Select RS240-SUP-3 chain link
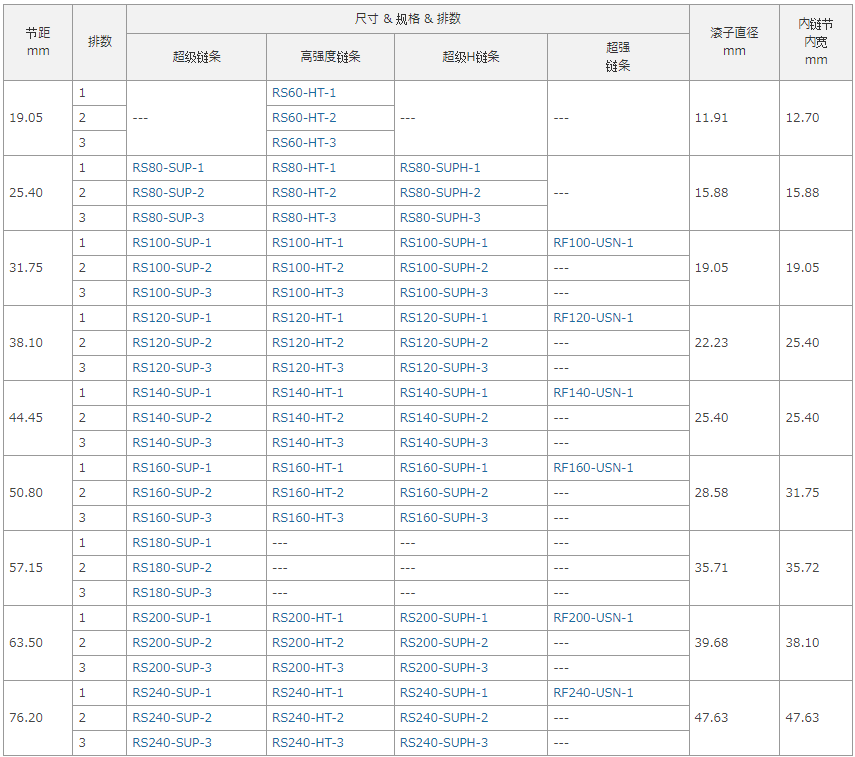This screenshot has height=757, width=855. click(x=172, y=743)
